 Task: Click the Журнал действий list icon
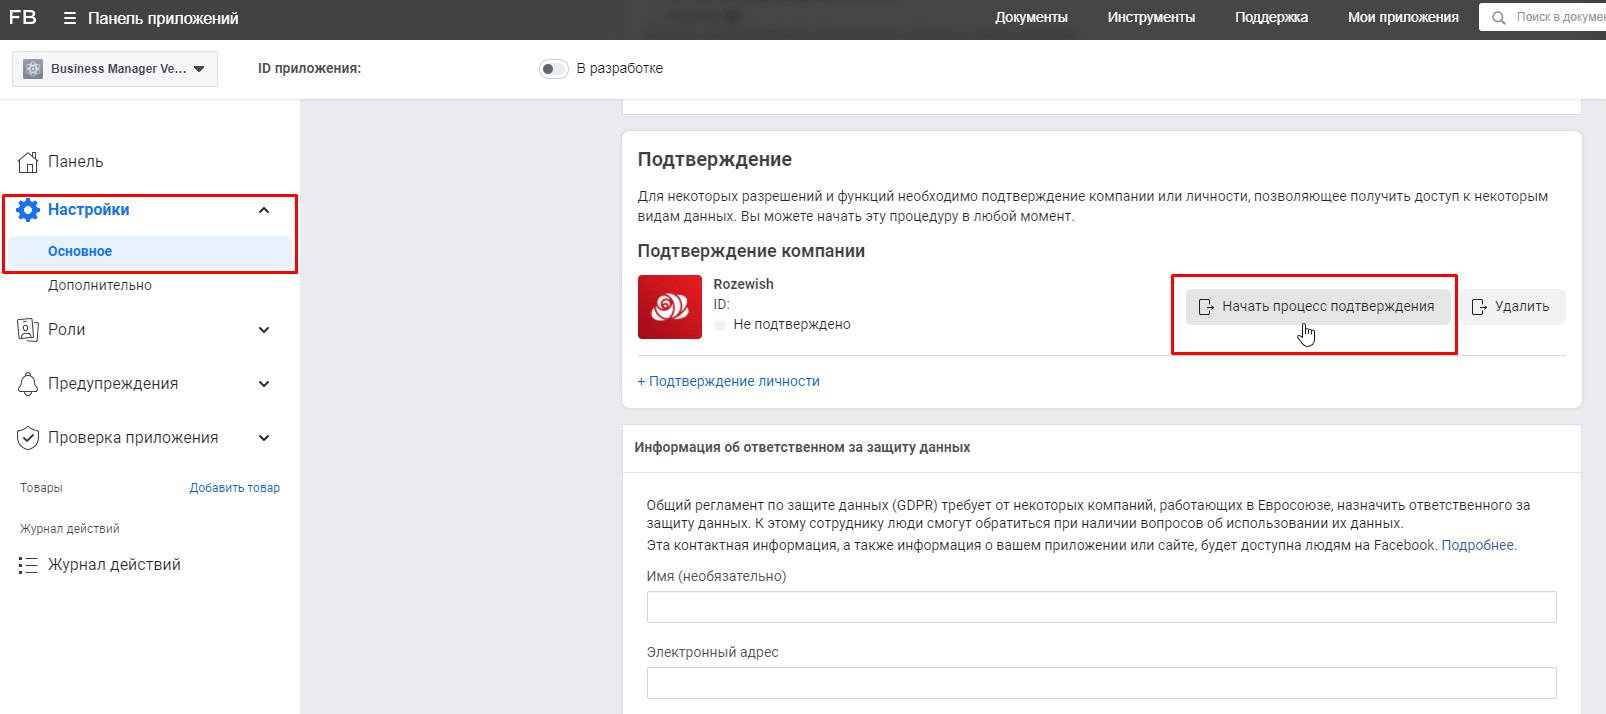click(28, 565)
